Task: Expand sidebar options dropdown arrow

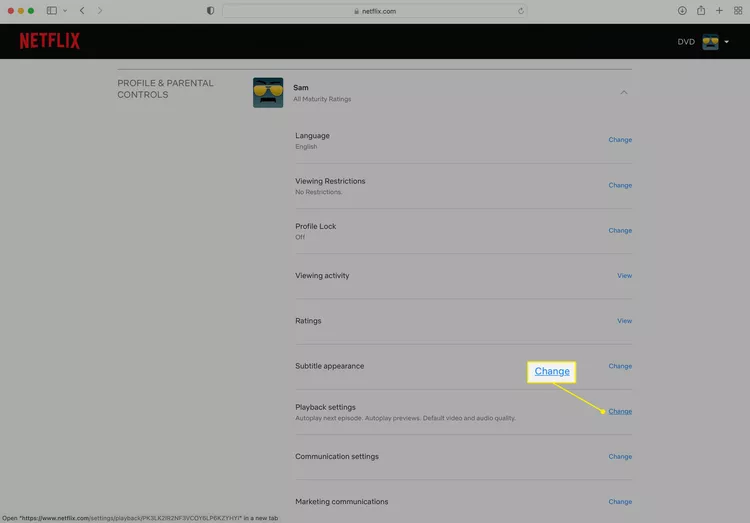Action: coord(65,10)
